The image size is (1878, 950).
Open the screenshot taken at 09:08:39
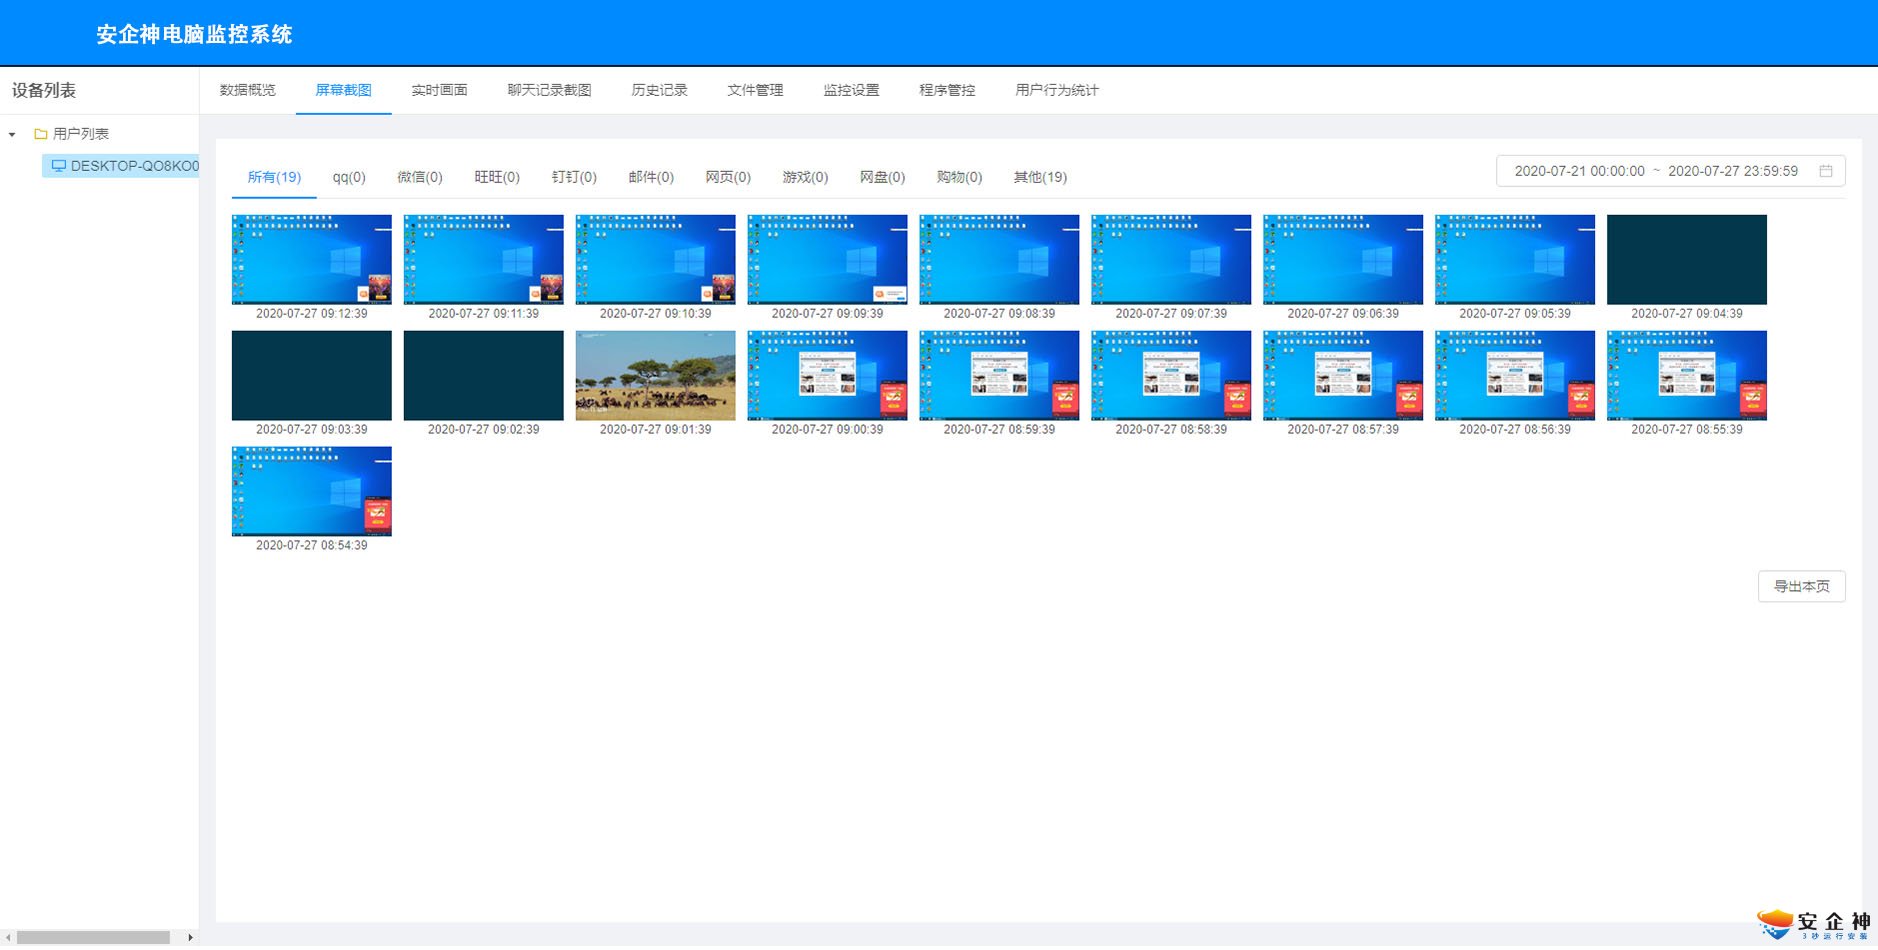pyautogui.click(x=1000, y=259)
